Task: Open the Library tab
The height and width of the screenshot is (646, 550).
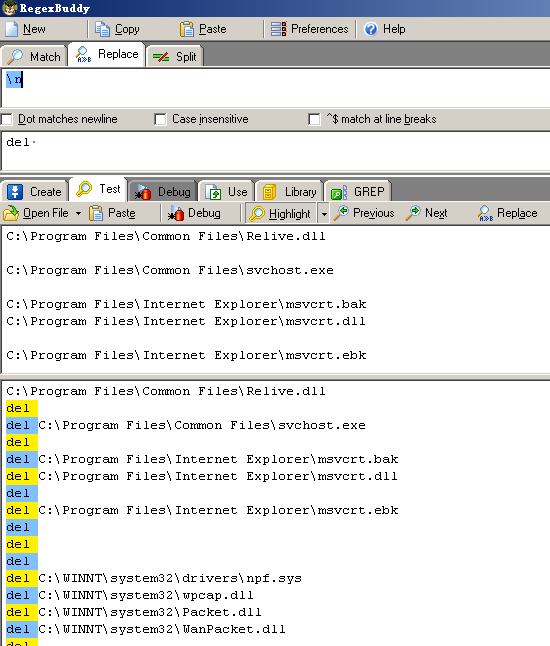Action: (x=289, y=192)
